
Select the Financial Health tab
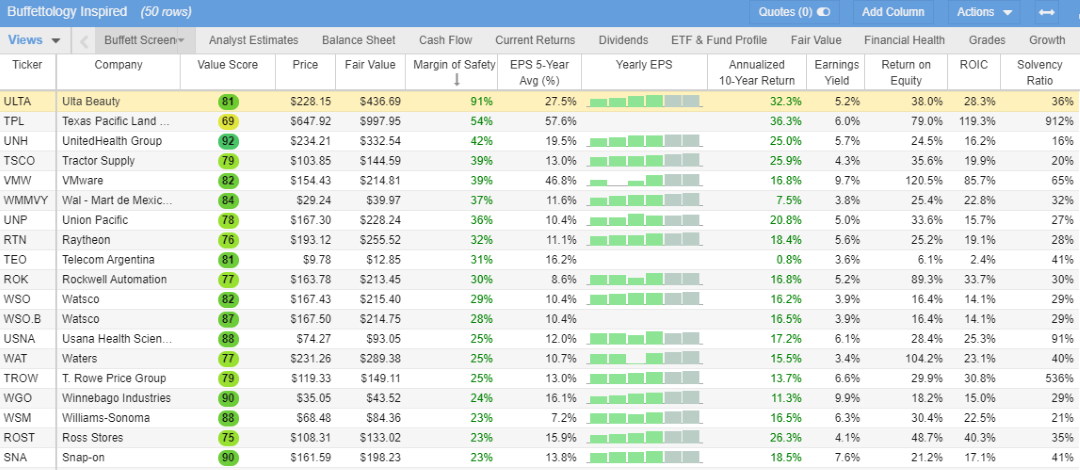904,40
